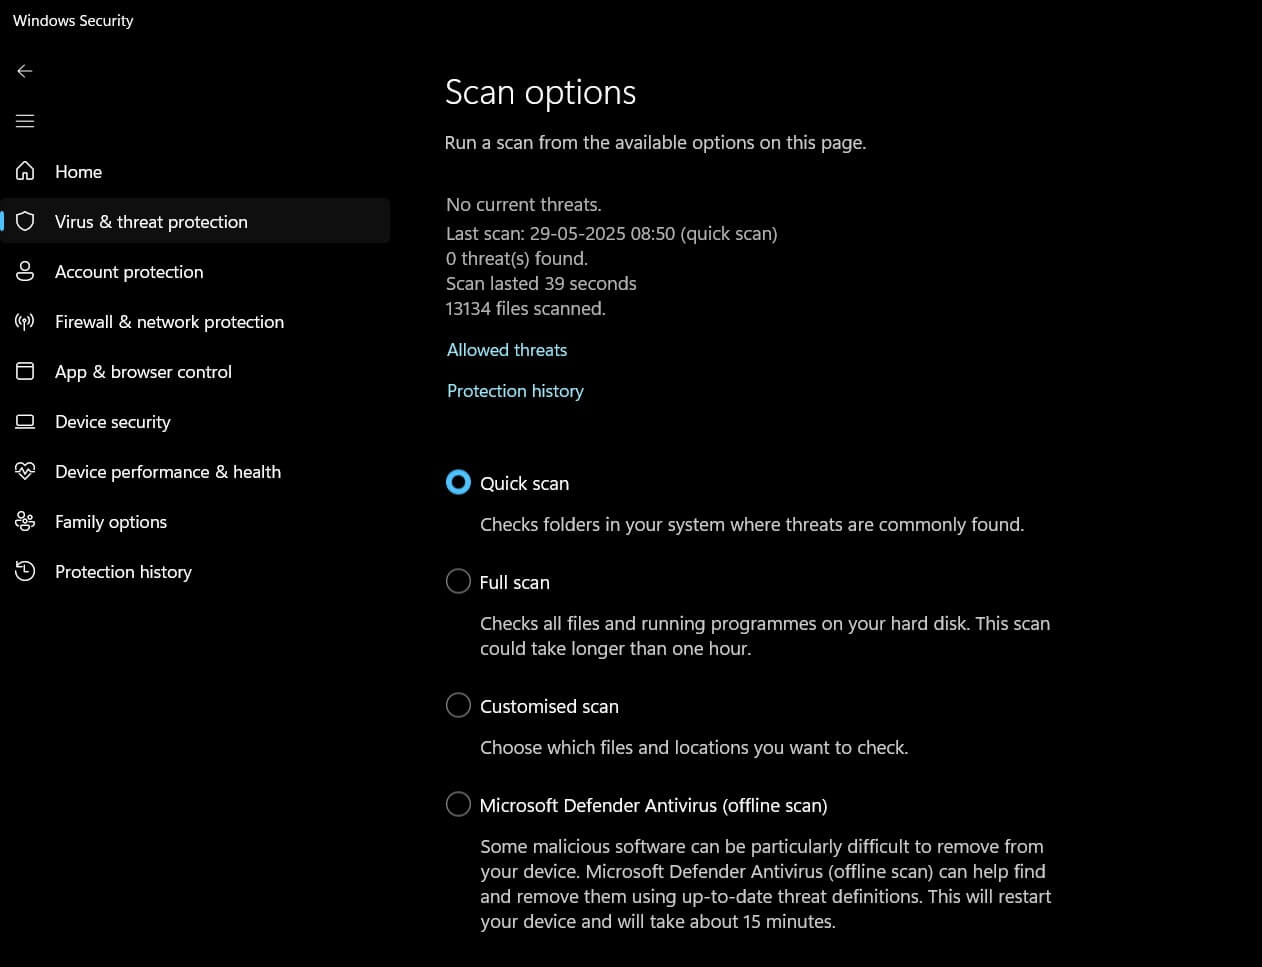
Task: Open the Allowed threats link
Action: click(506, 349)
